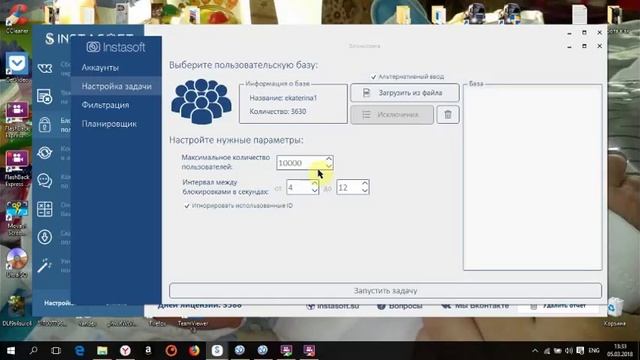The height and width of the screenshot is (360, 640).
Task: Click Удалить отчет in the back window
Action: [558, 306]
